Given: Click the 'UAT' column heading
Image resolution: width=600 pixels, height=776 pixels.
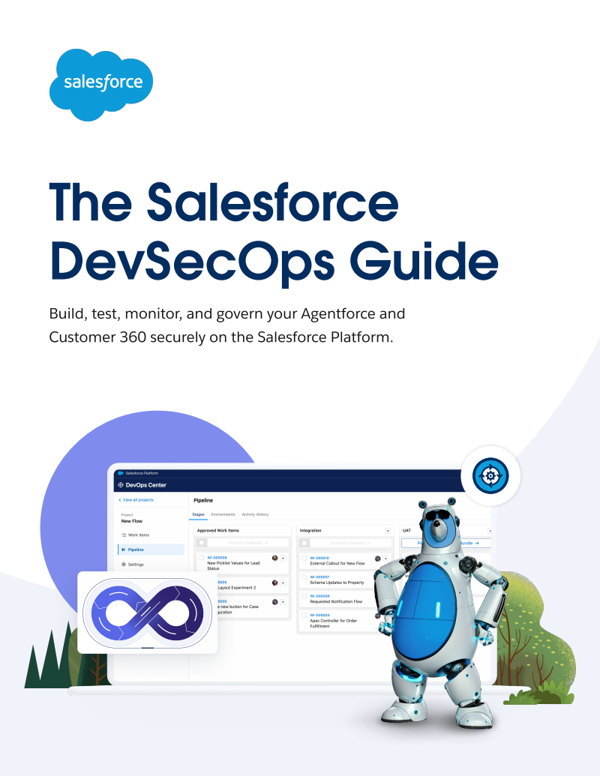Looking at the screenshot, I should click(406, 531).
